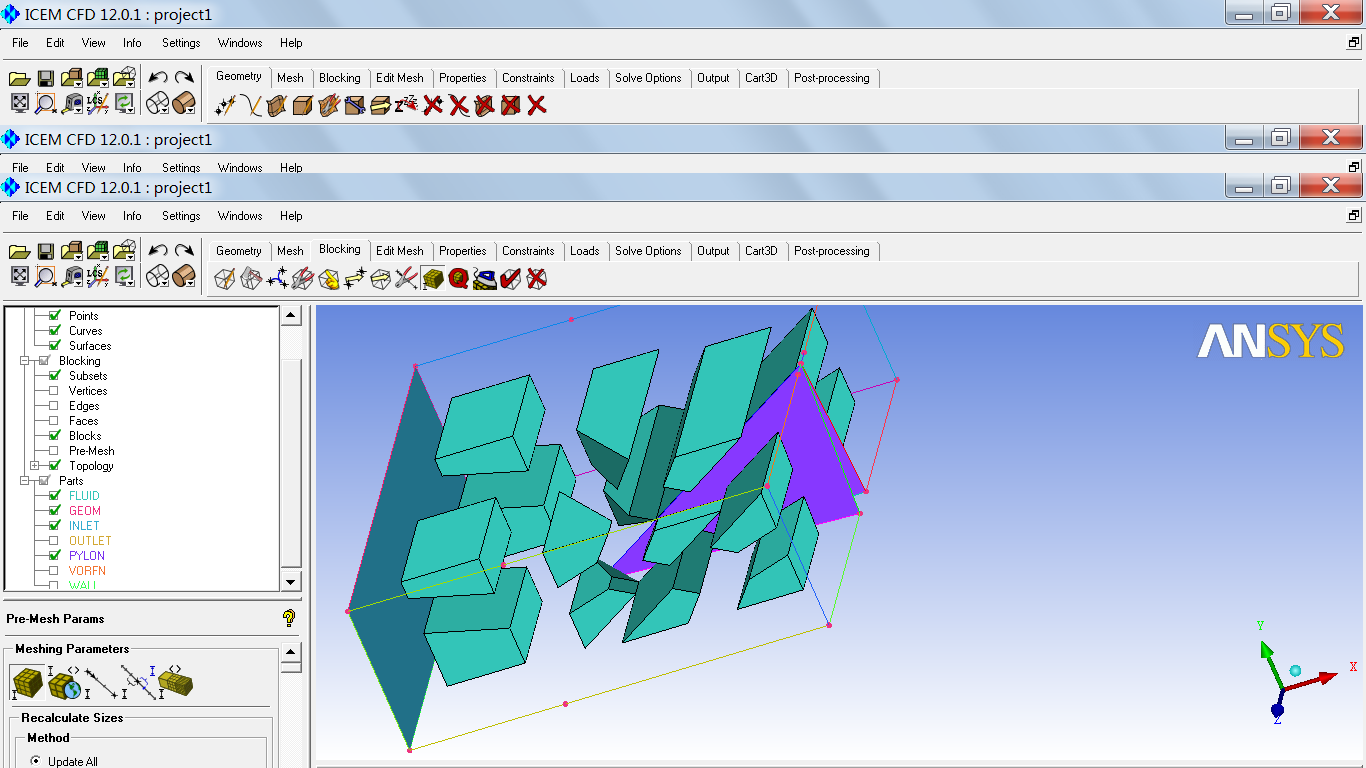Select the Create Block tool
The image size is (1366, 768).
pyautogui.click(x=225, y=279)
